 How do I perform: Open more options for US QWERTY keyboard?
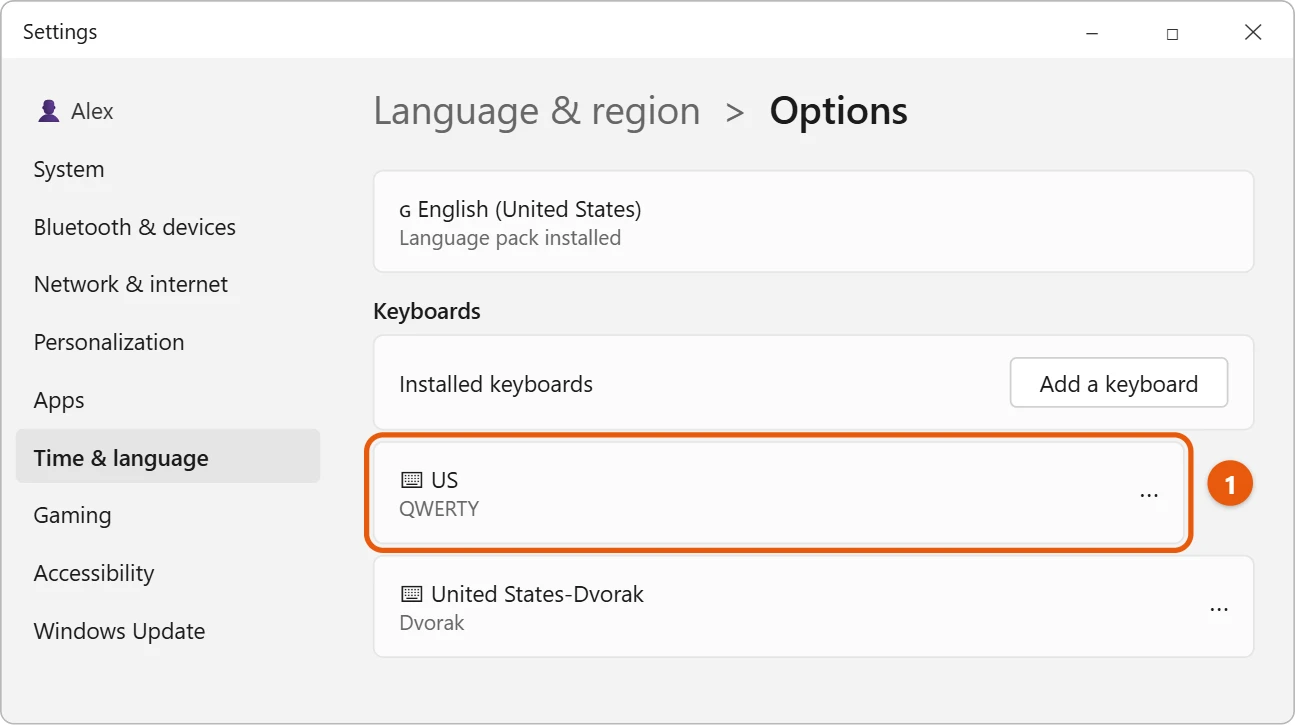click(1149, 495)
